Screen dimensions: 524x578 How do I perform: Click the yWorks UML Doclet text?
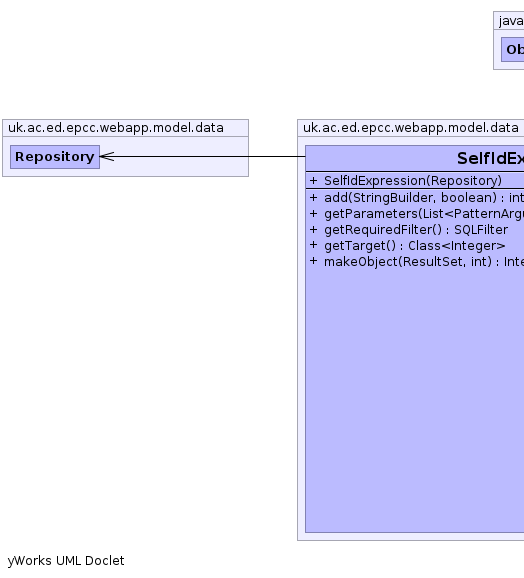click(66, 561)
